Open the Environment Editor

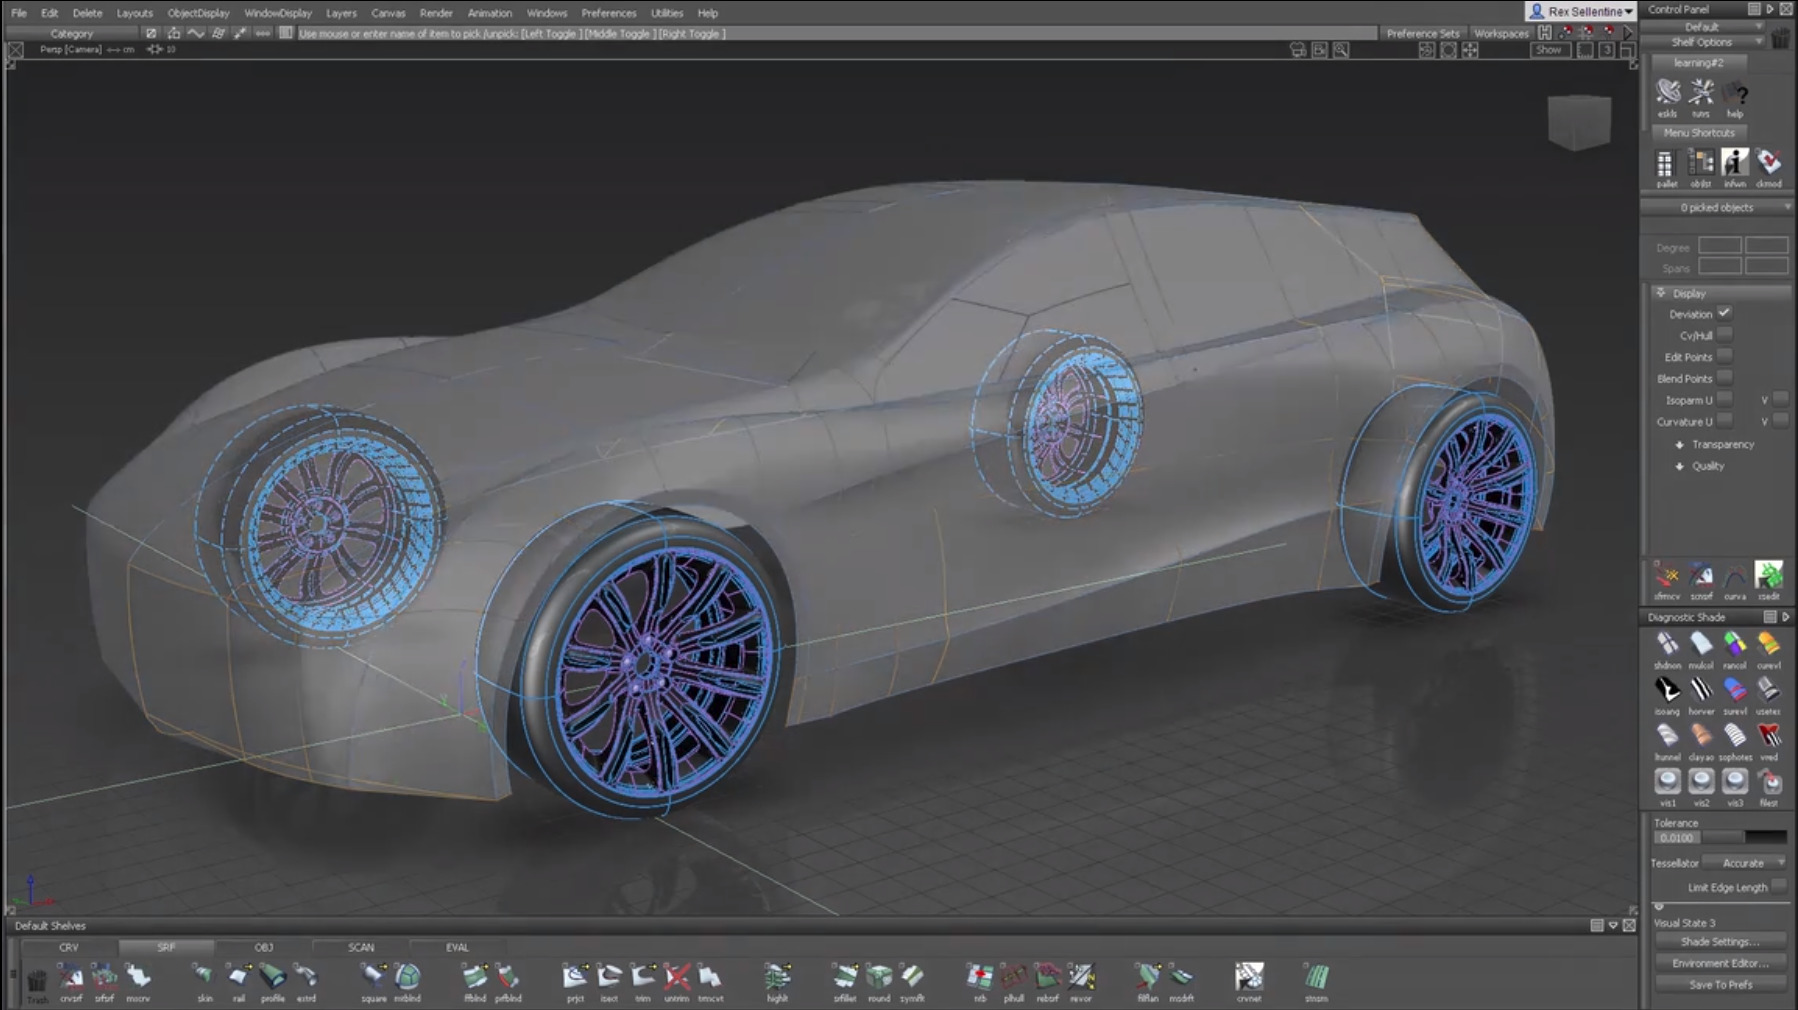pos(1720,963)
